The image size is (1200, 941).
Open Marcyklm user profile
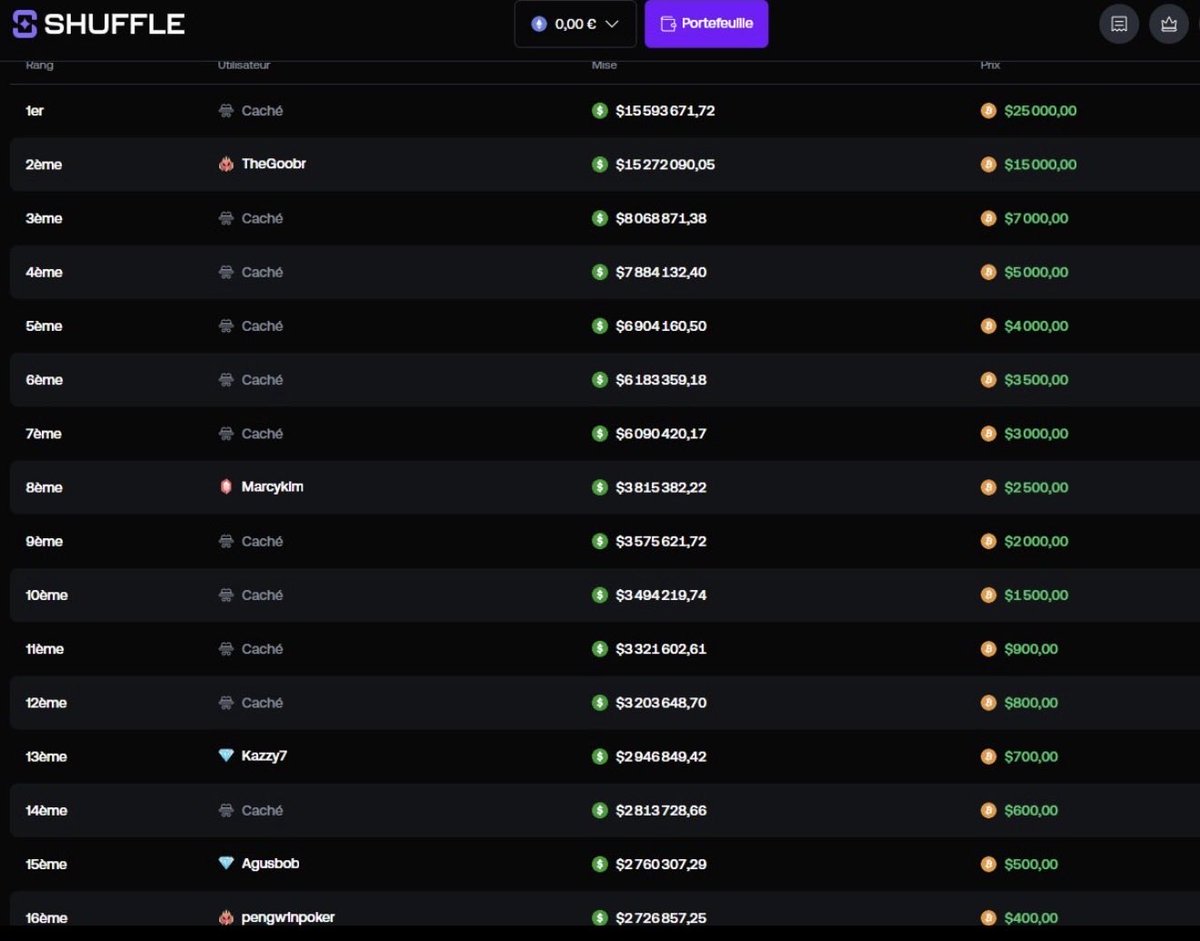coord(272,487)
